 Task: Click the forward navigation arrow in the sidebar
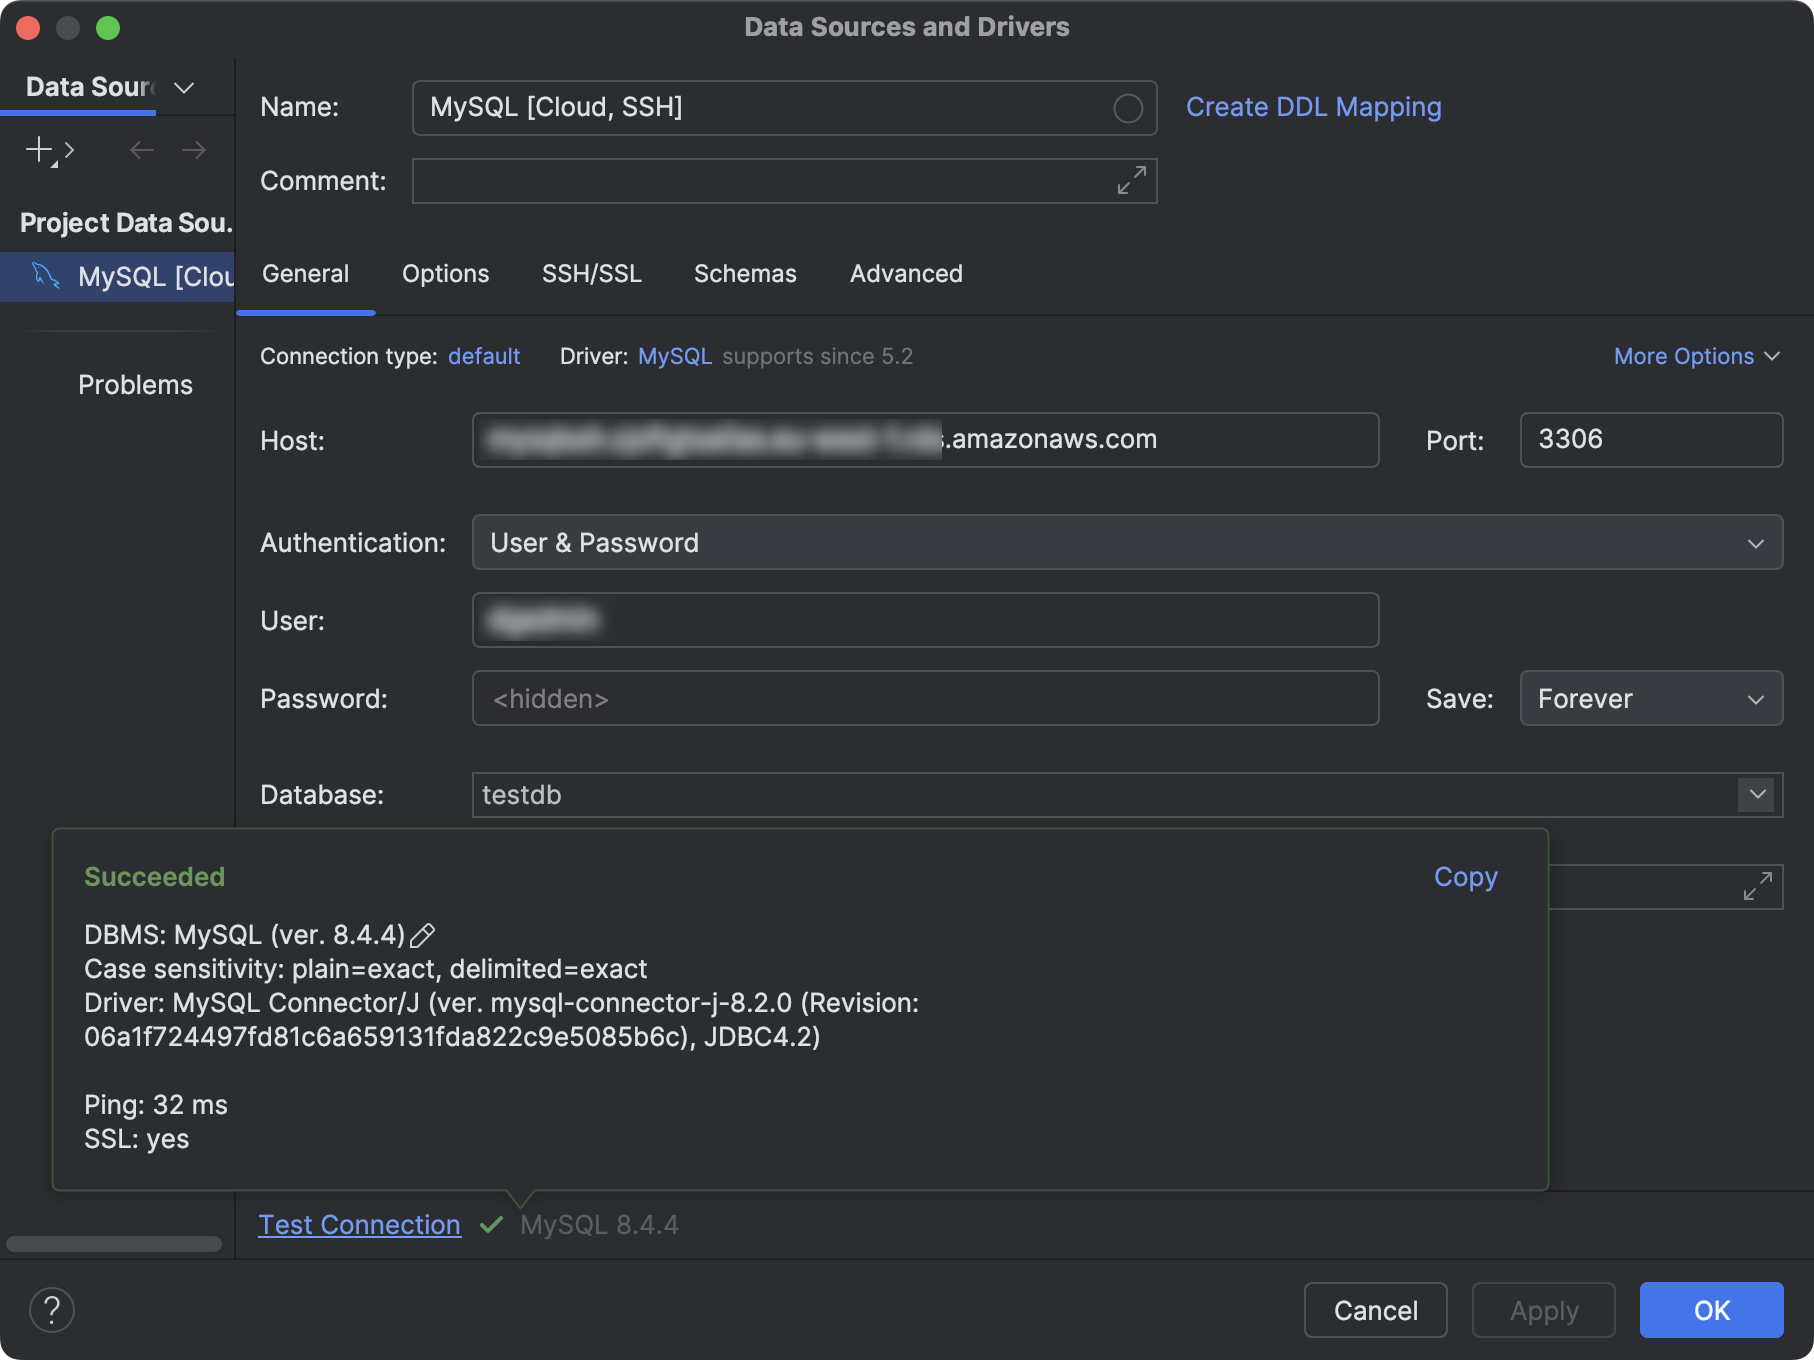click(194, 149)
